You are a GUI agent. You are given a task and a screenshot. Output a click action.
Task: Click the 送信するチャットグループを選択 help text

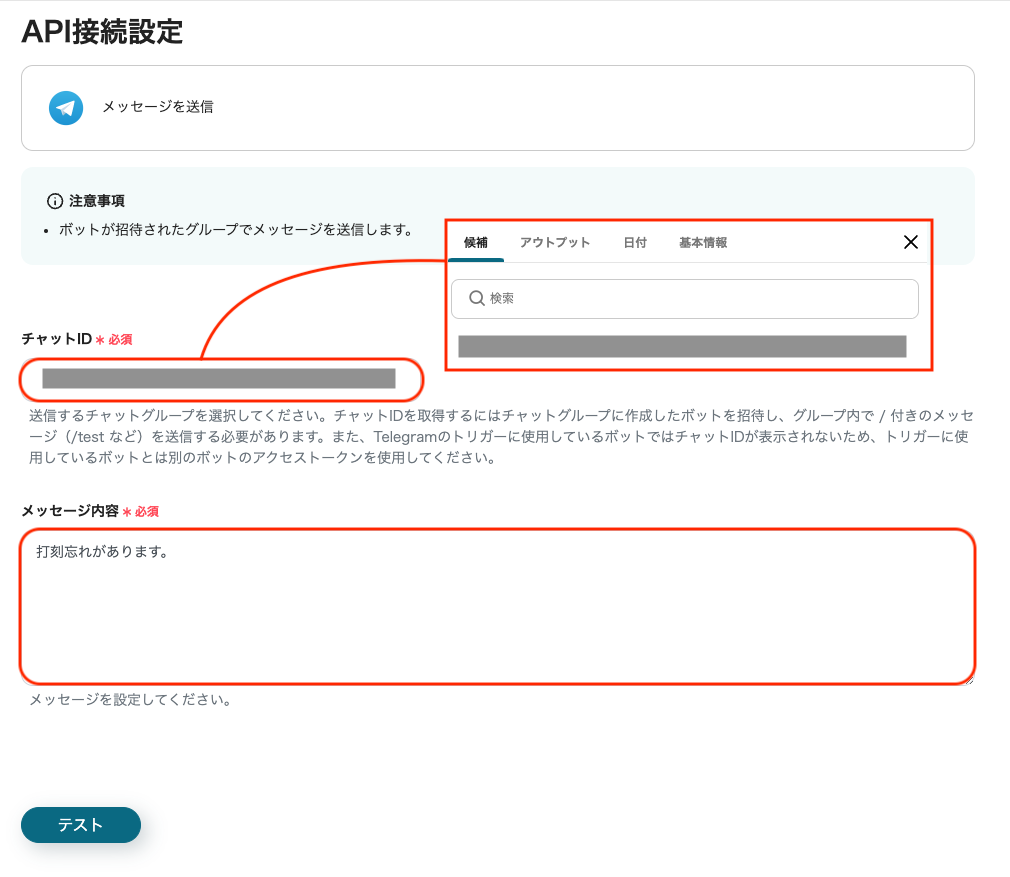(x=501, y=437)
